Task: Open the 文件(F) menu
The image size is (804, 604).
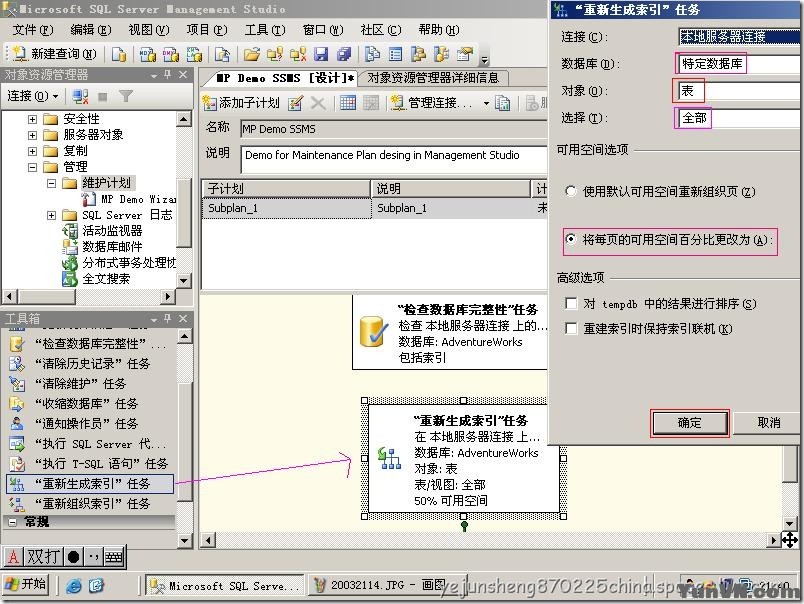Action: point(32,30)
